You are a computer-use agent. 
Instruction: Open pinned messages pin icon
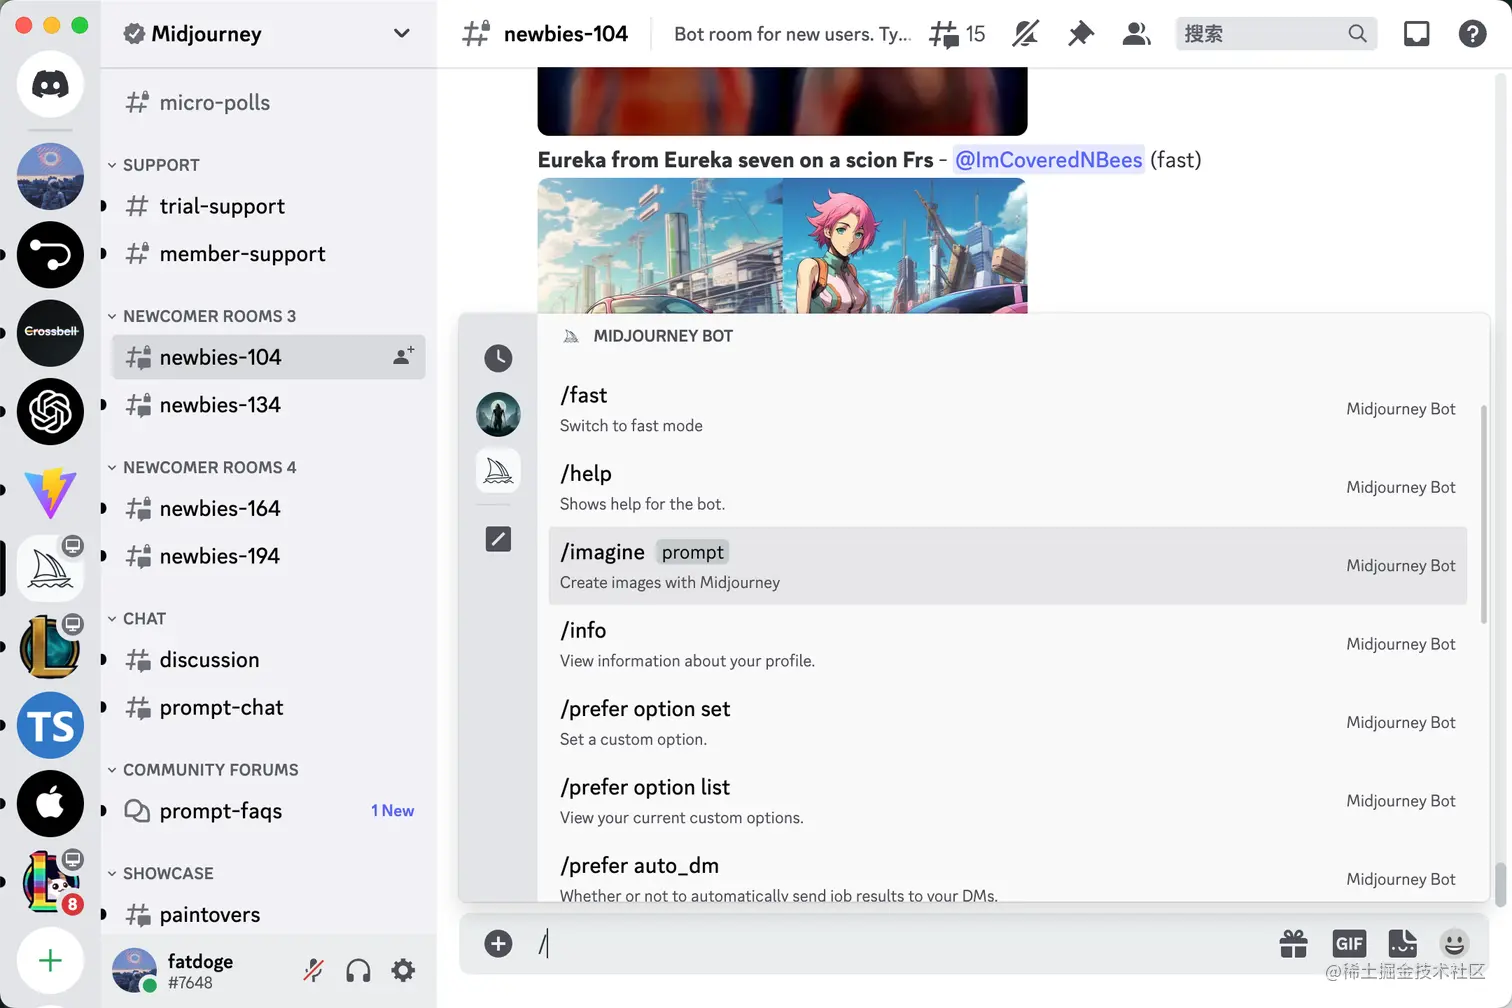coord(1081,34)
